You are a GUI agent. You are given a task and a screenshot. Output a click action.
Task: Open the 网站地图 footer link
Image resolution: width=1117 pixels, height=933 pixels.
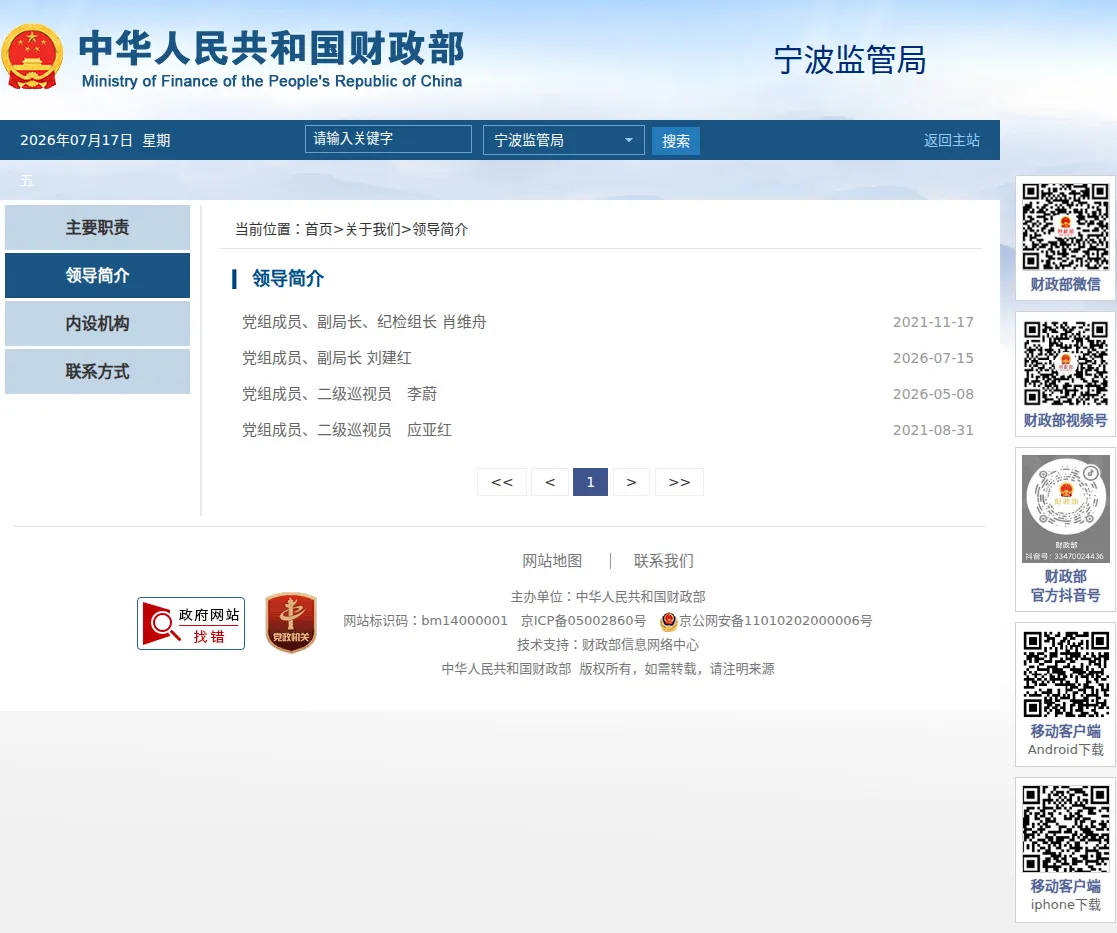(552, 561)
